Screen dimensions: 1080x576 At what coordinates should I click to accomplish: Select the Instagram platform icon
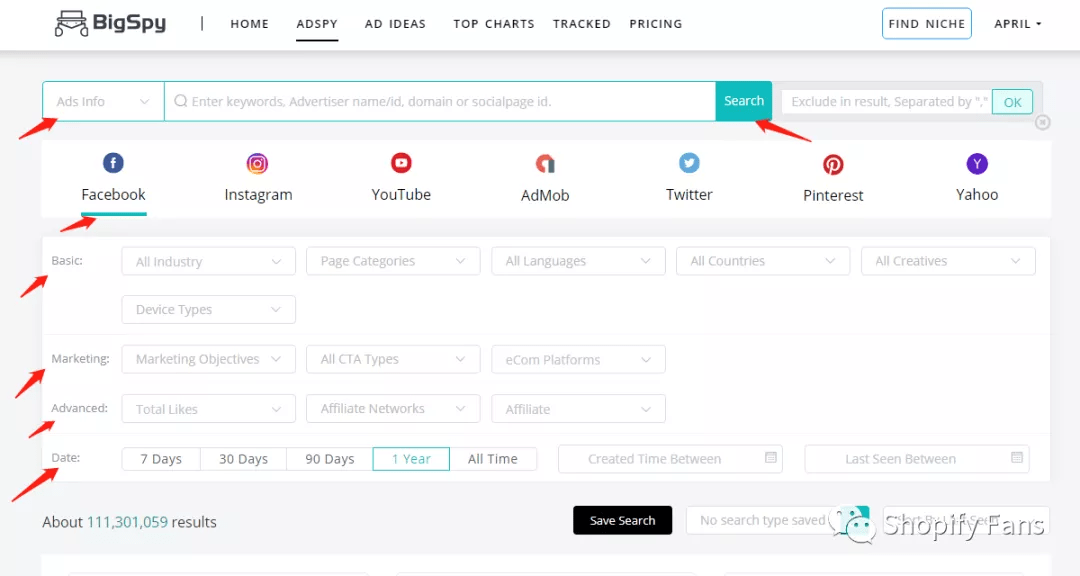[258, 163]
